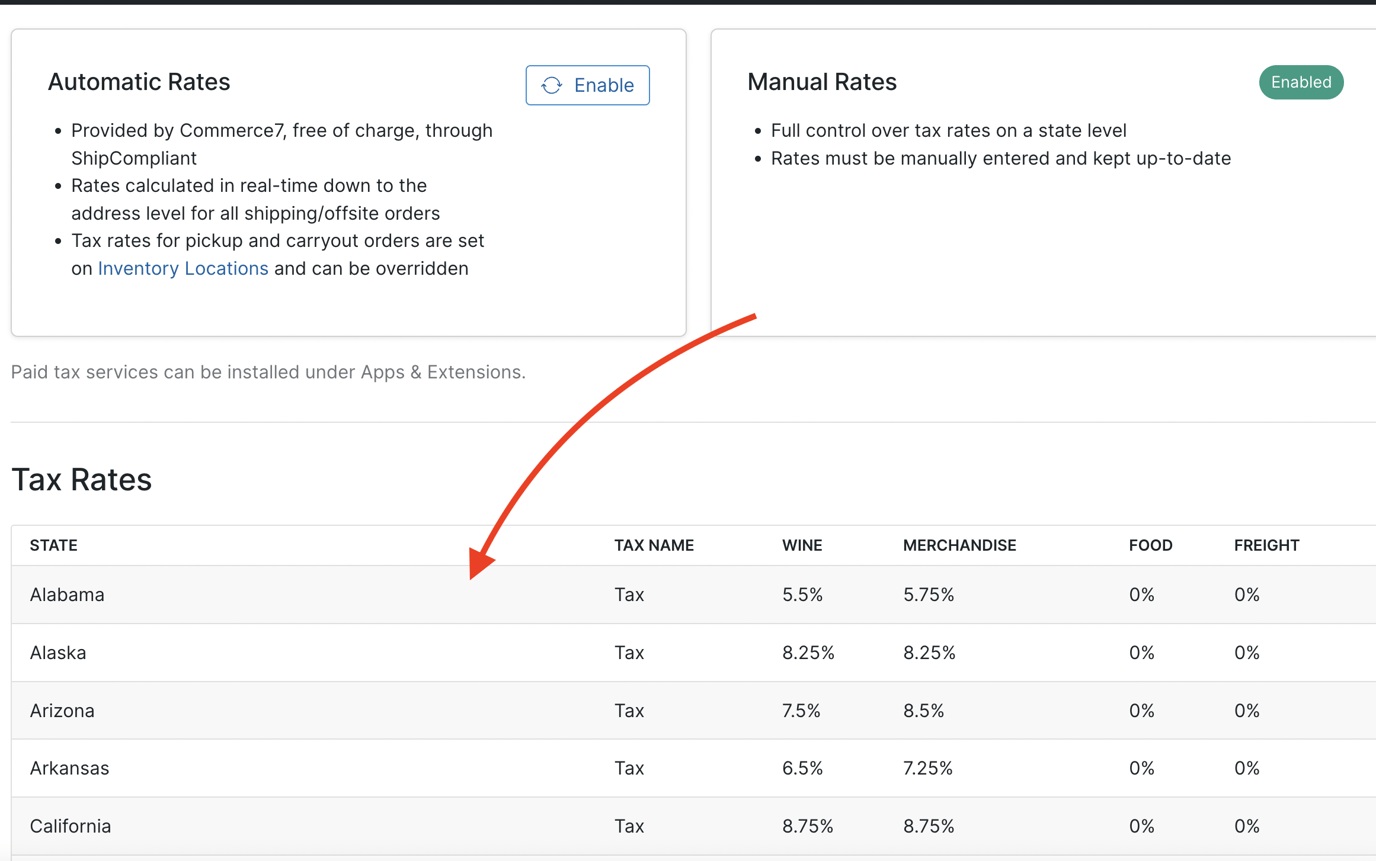Click the circular sync icon in Enable button
1376x861 pixels.
click(x=551, y=85)
